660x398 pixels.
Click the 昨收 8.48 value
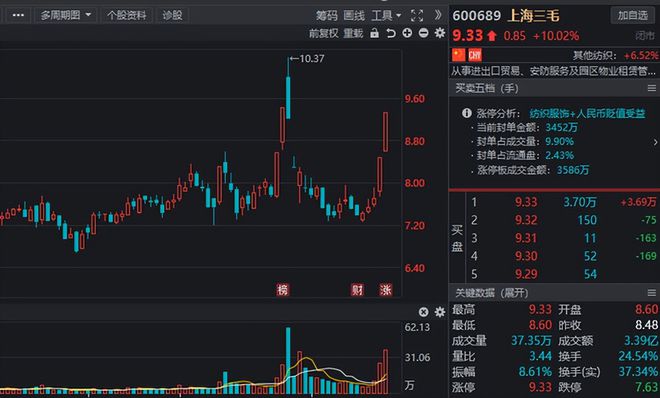point(647,325)
